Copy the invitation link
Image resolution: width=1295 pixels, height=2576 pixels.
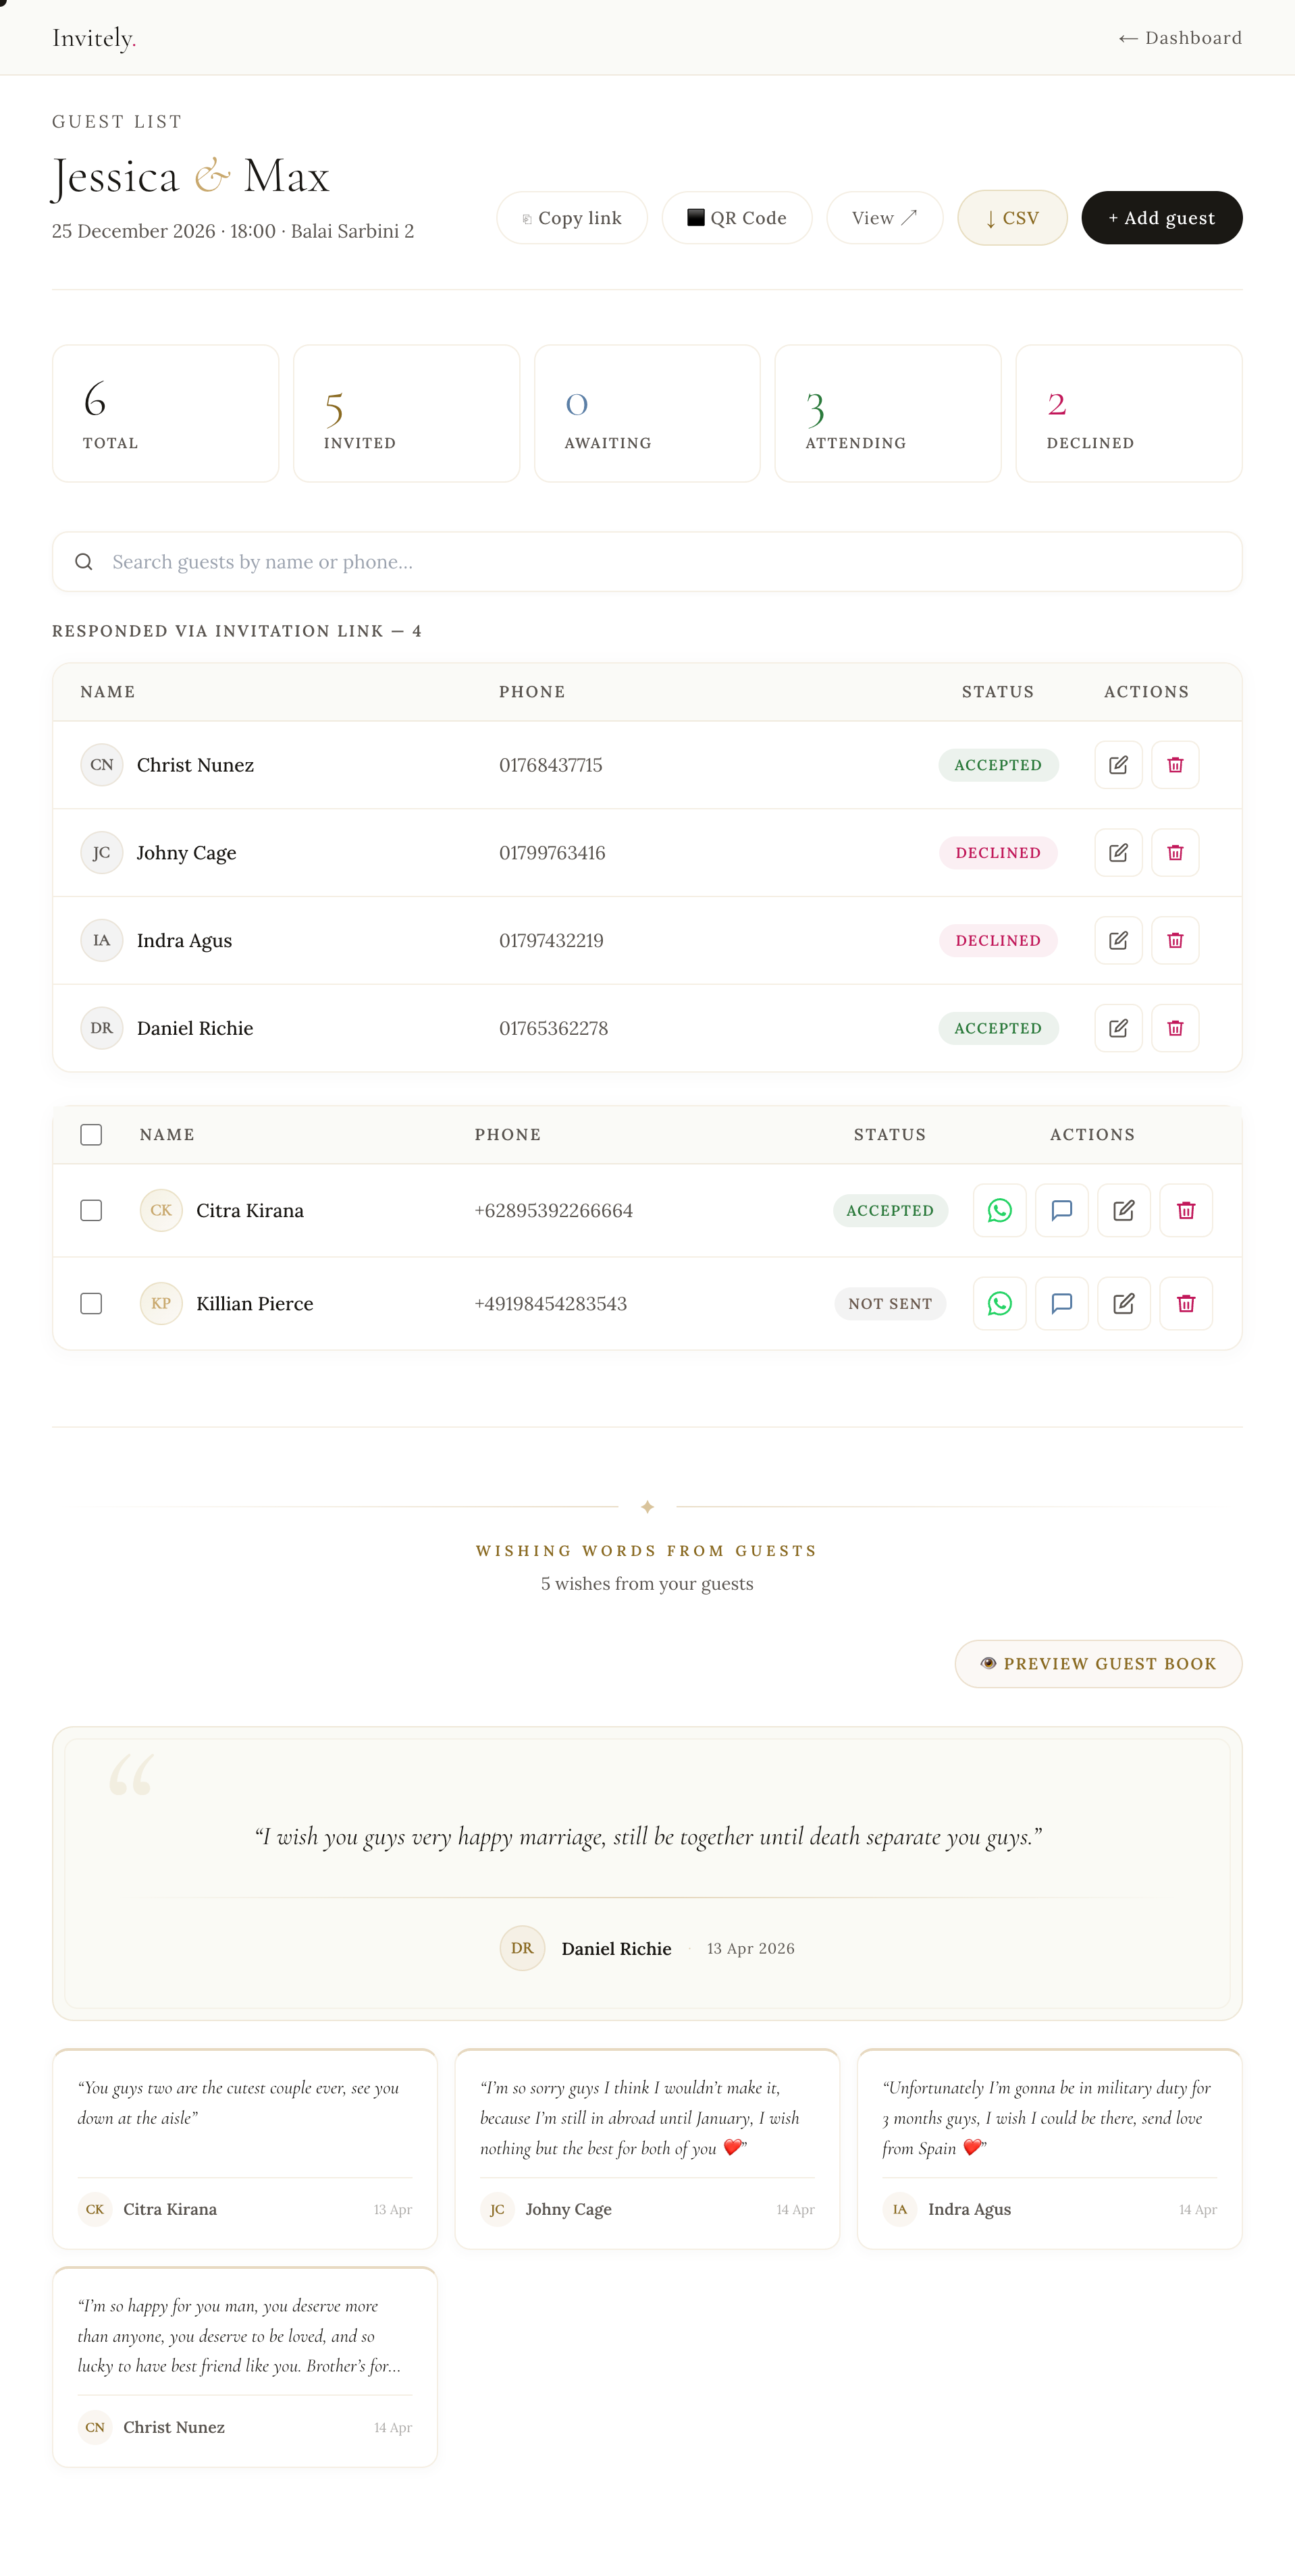pyautogui.click(x=571, y=218)
